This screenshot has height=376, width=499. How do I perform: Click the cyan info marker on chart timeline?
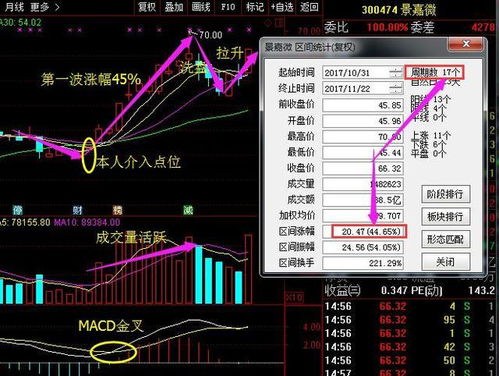click(x=17, y=210)
